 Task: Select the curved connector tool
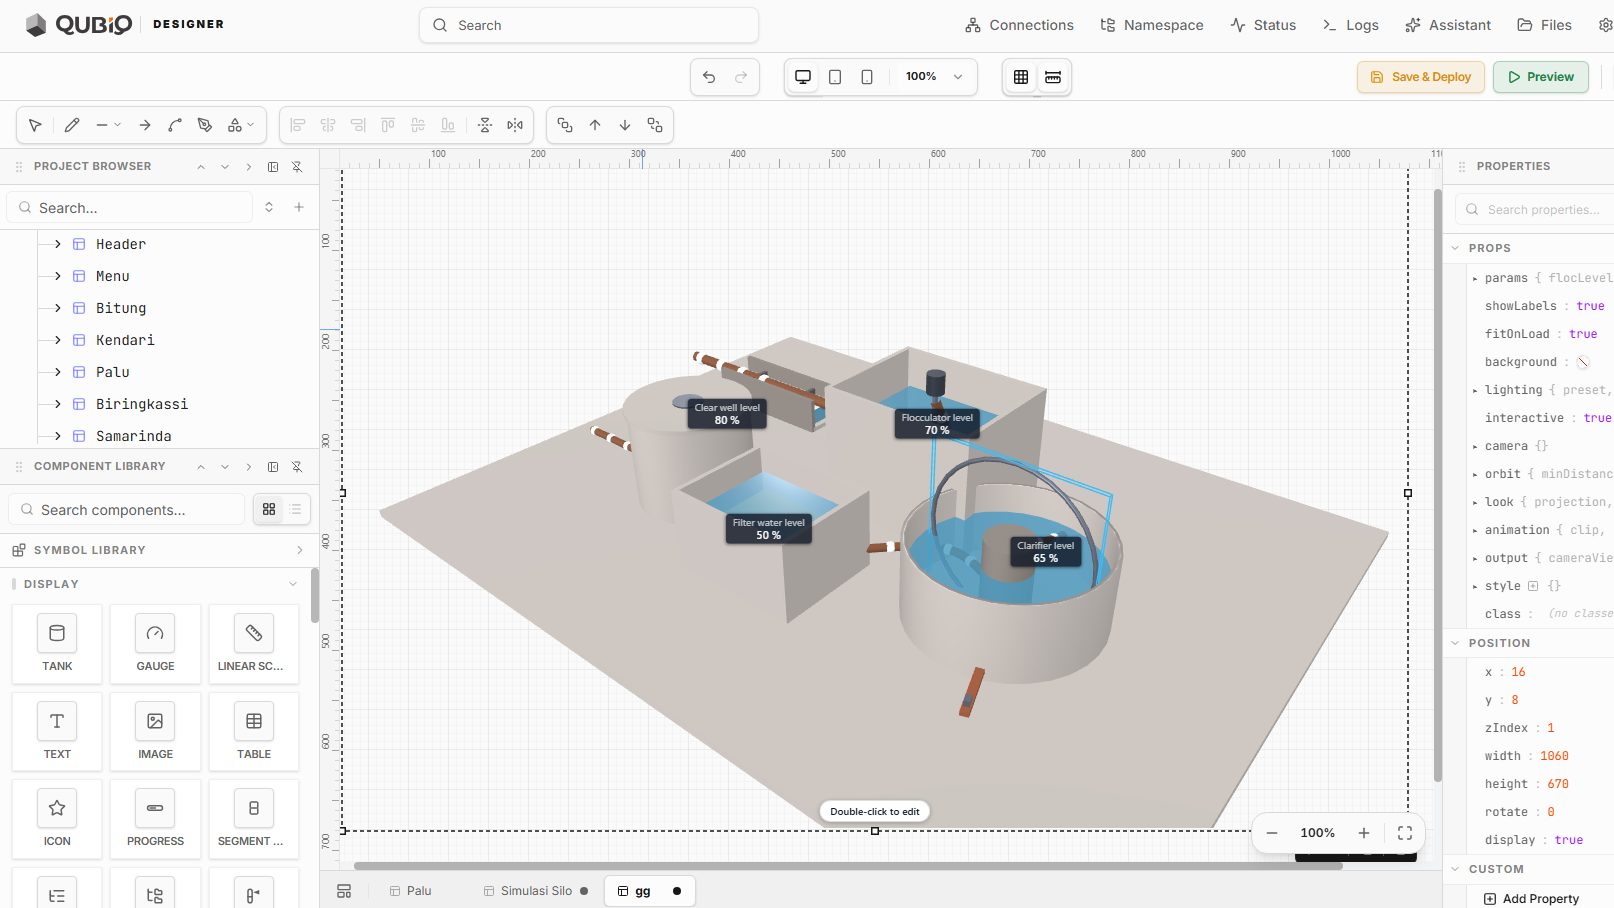click(x=175, y=125)
